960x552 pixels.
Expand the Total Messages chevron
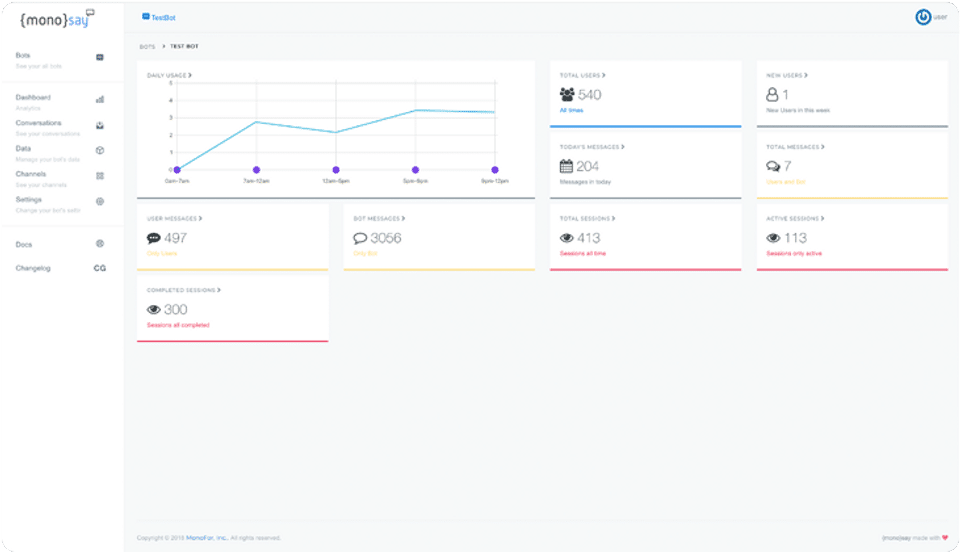click(x=822, y=147)
